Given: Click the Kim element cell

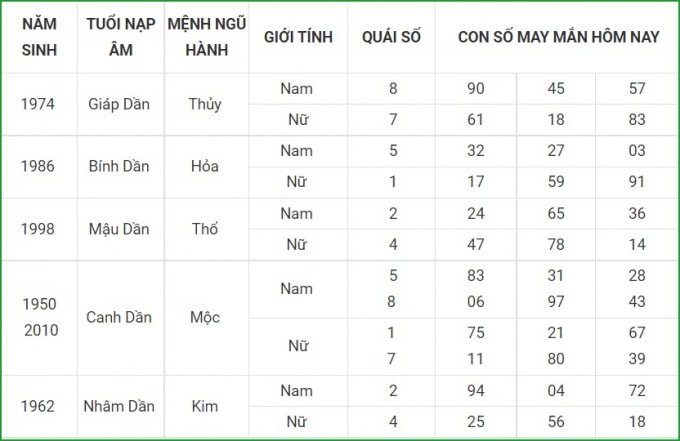Looking at the screenshot, I should (x=205, y=406).
